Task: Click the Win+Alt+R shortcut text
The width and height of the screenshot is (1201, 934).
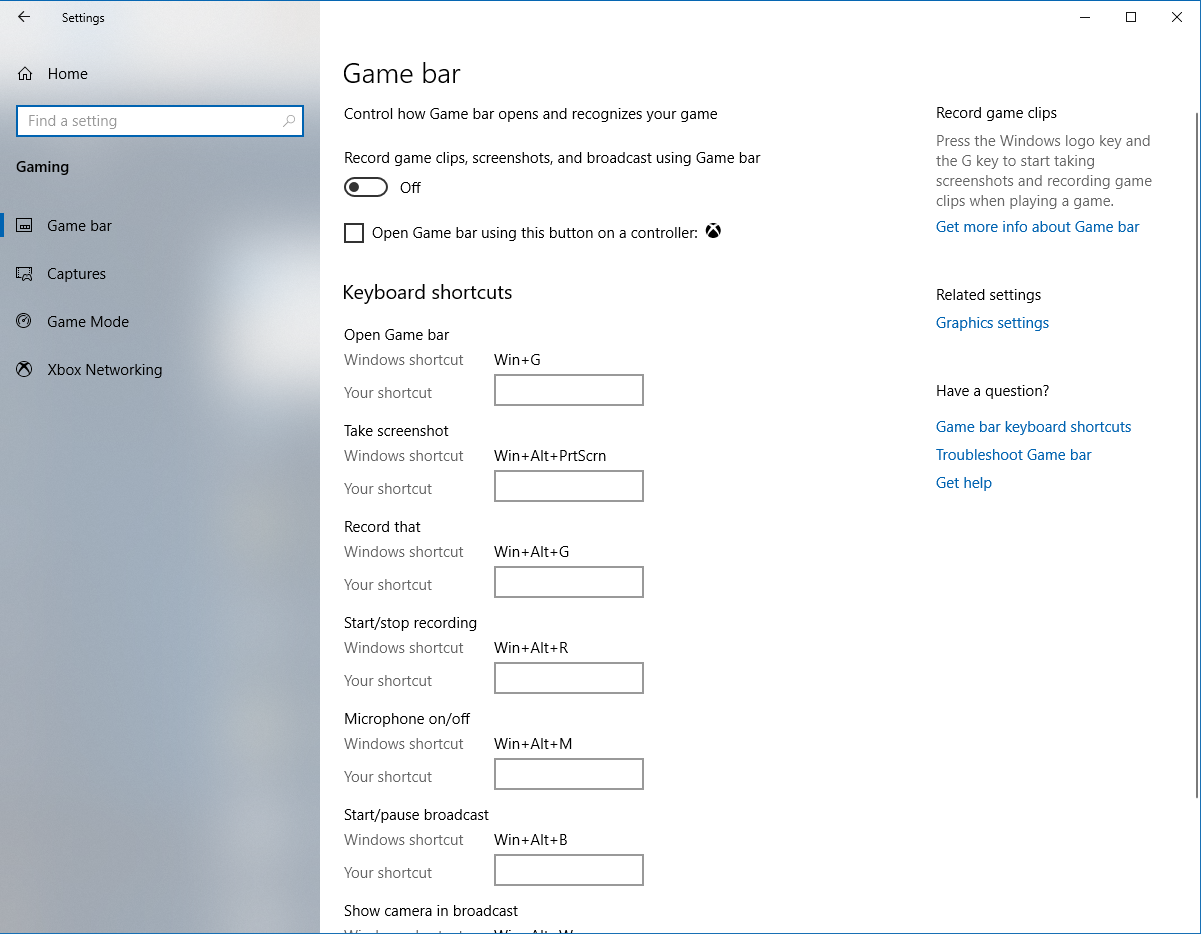Action: [531, 648]
